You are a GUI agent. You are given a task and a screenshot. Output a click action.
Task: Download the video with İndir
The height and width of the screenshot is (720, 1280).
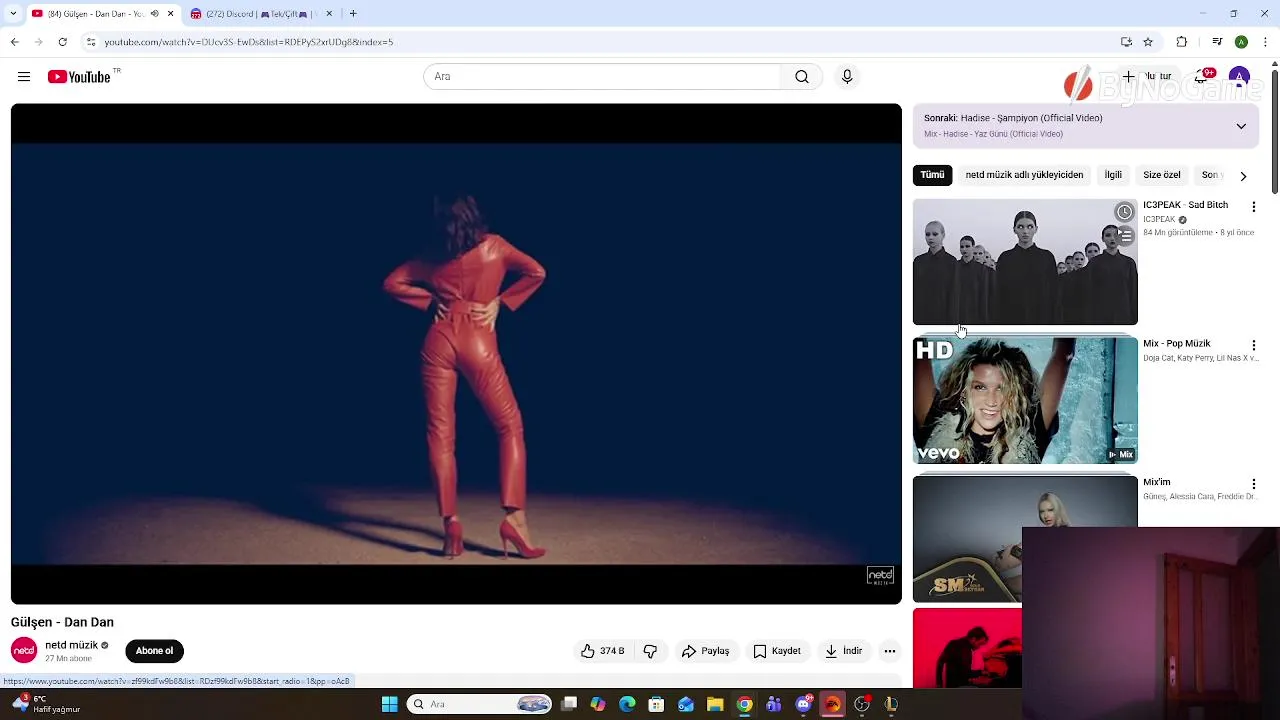(843, 651)
